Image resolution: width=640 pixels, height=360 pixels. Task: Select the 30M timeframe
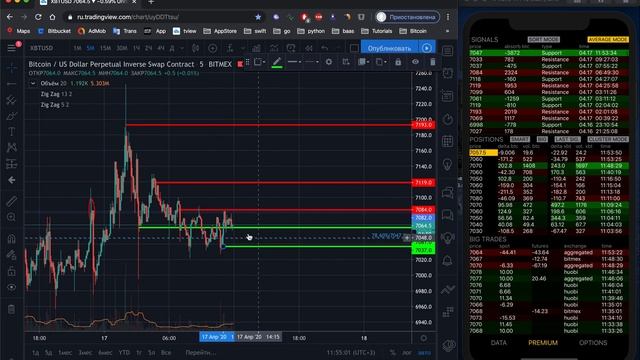(x=122, y=48)
